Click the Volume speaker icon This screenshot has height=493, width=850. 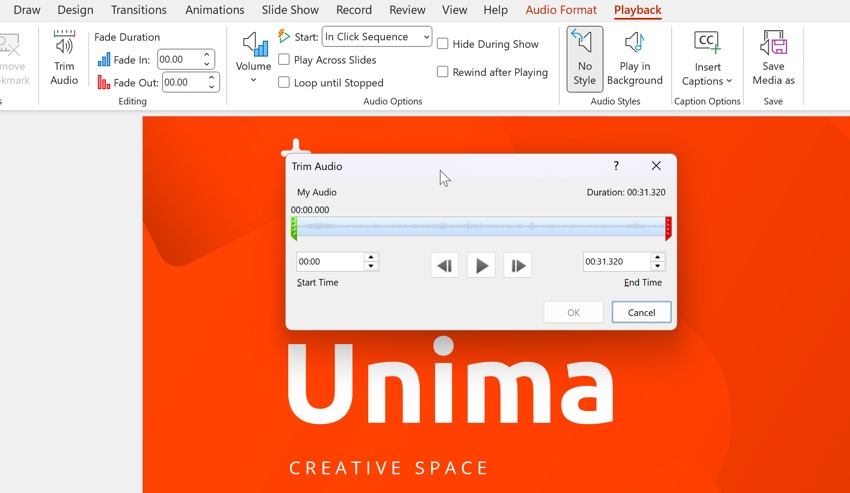pyautogui.click(x=254, y=44)
